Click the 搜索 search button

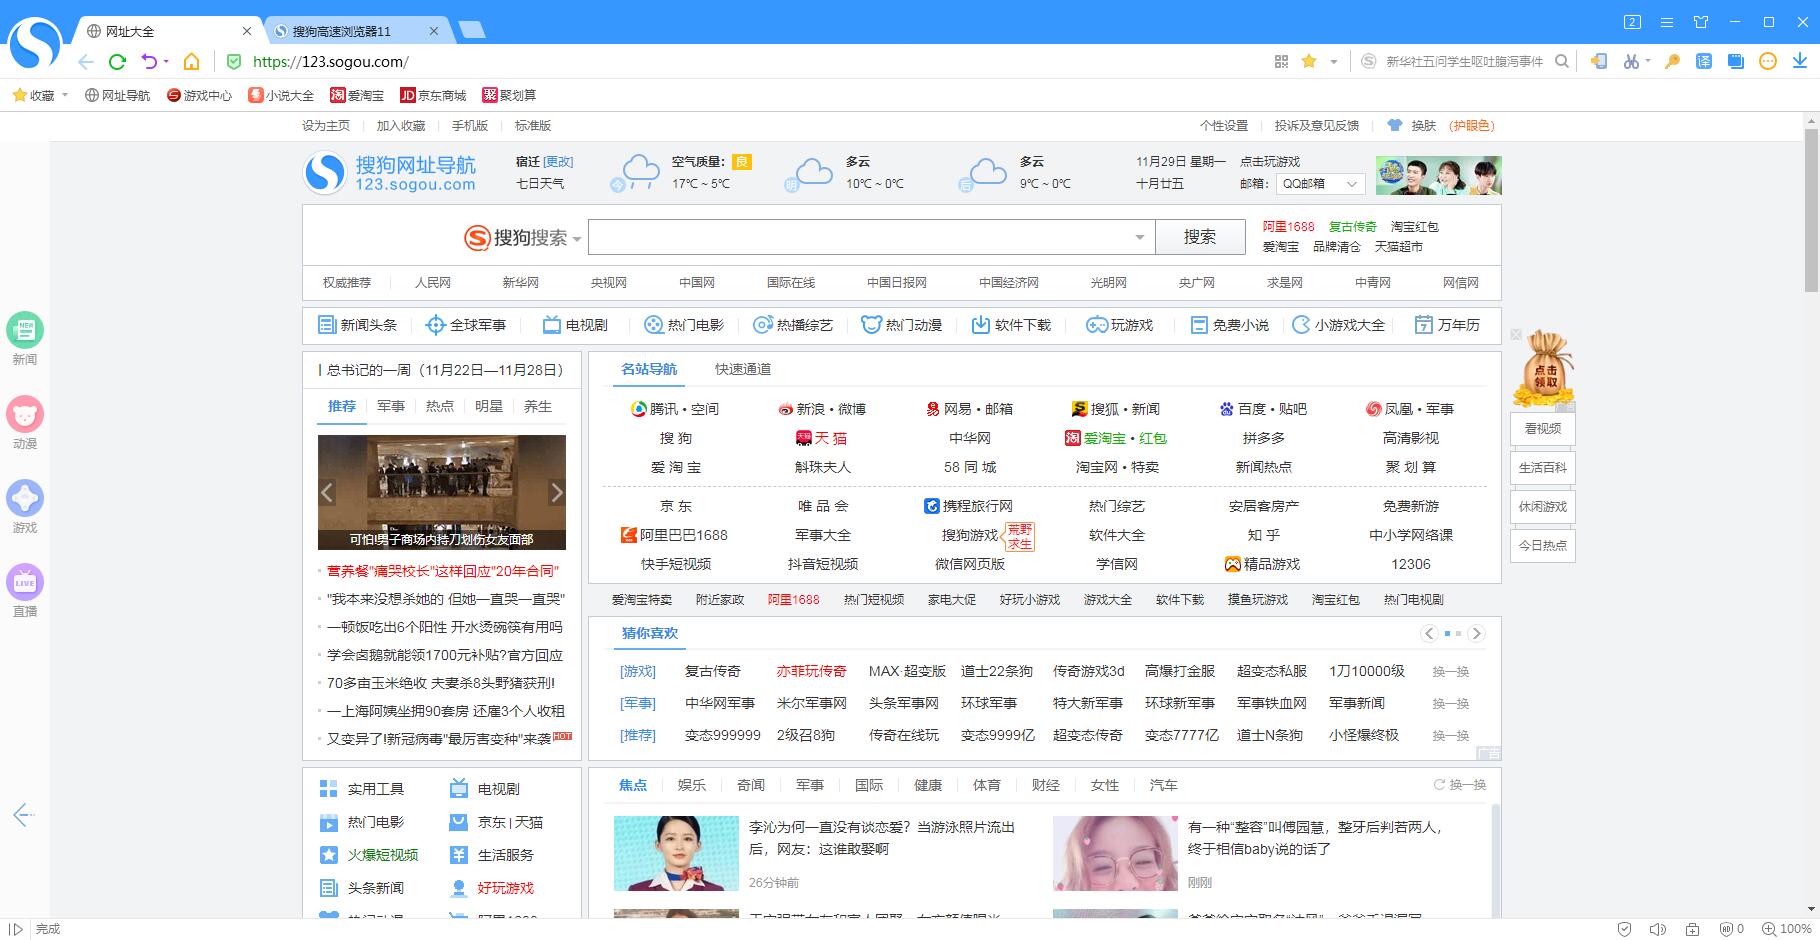(x=1200, y=237)
